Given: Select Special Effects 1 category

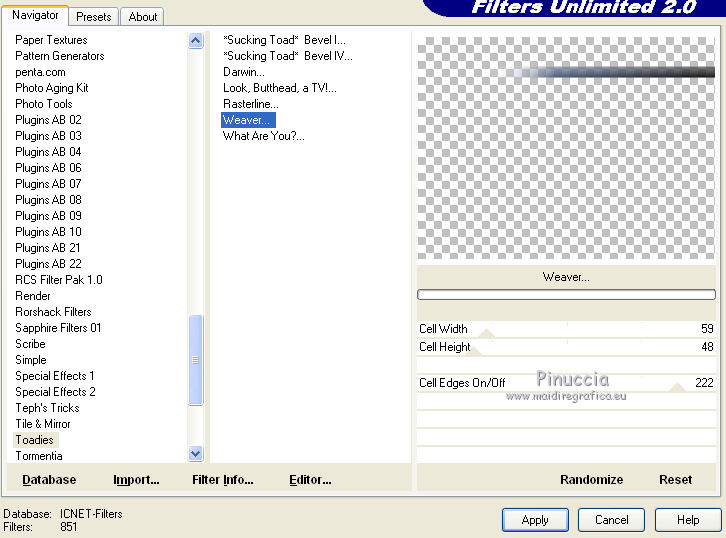Looking at the screenshot, I should pyautogui.click(x=55, y=375).
